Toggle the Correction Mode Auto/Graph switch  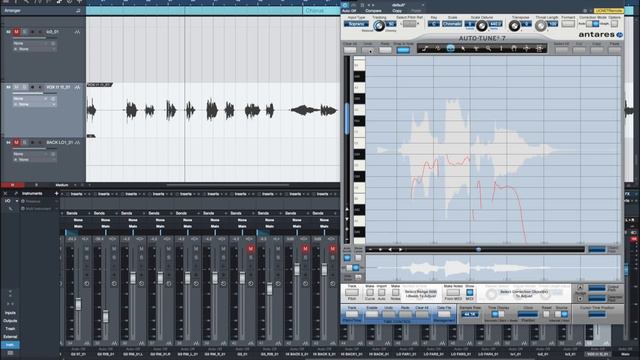click(x=592, y=24)
